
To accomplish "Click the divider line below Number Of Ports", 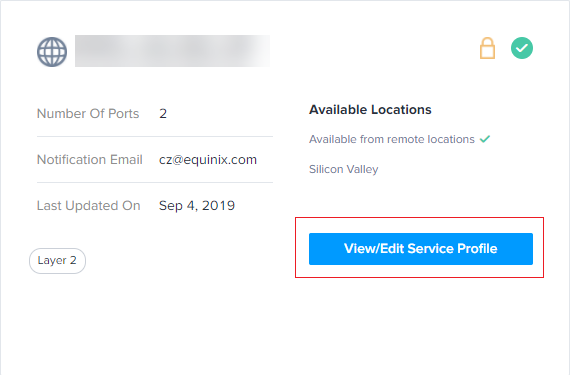I will point(155,137).
